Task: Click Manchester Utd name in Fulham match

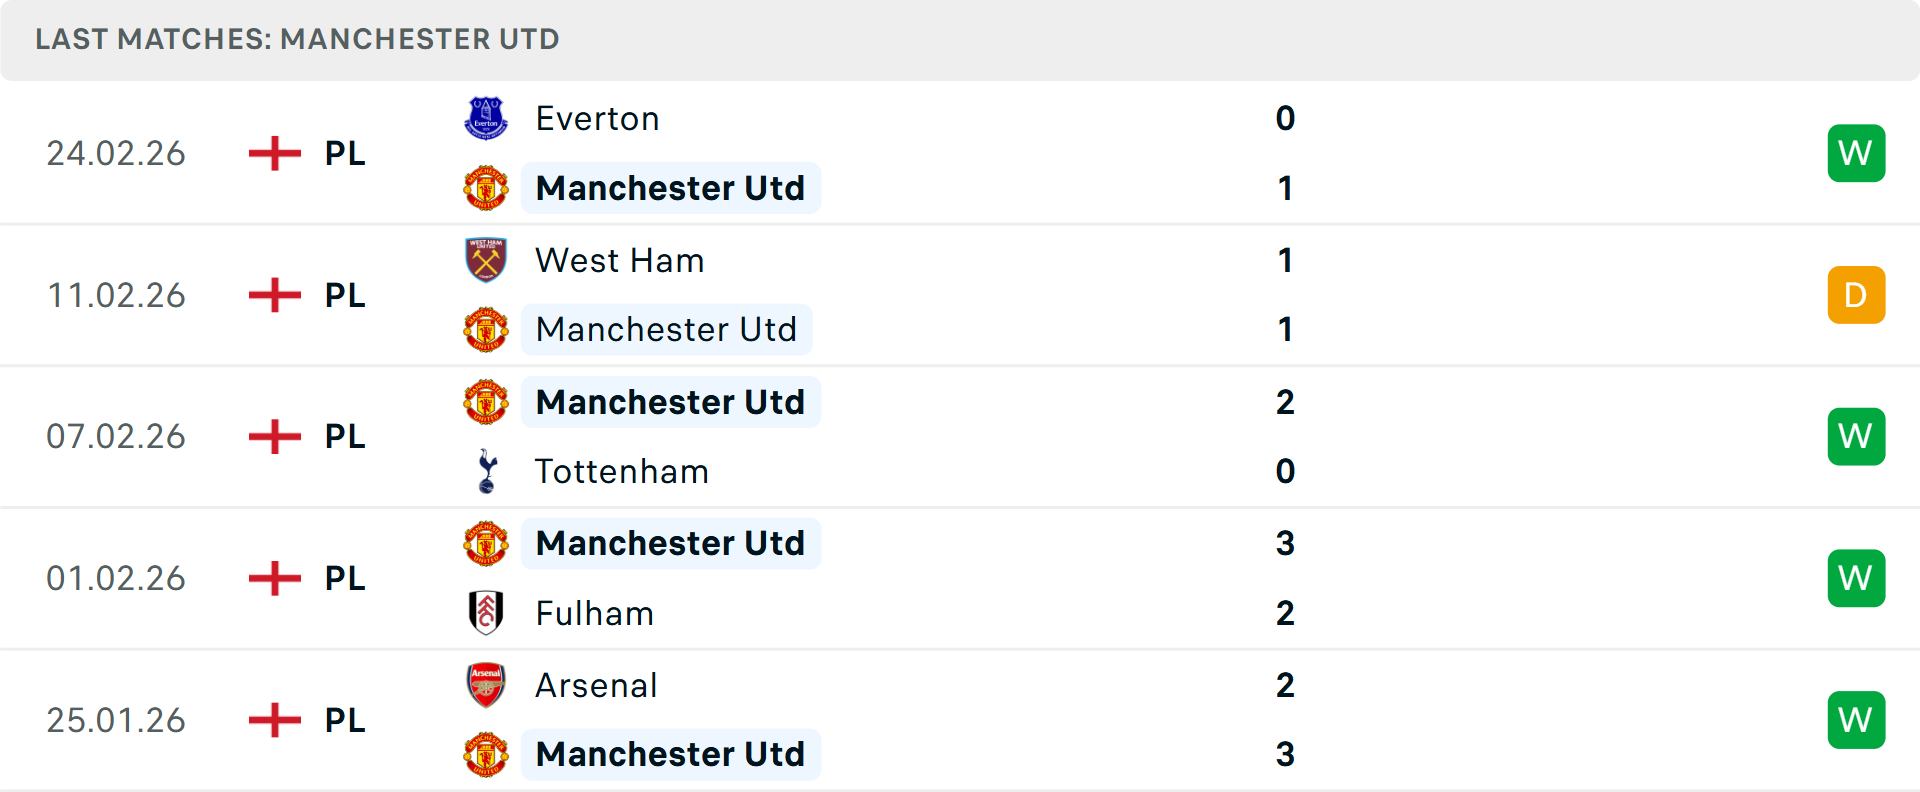Action: click(x=670, y=543)
